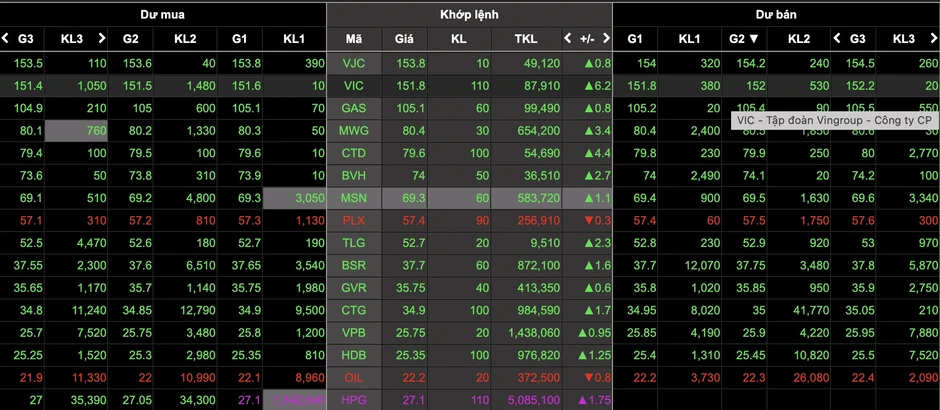Open the CTD stock symbol
Image resolution: width=940 pixels, height=410 pixels.
tap(354, 153)
